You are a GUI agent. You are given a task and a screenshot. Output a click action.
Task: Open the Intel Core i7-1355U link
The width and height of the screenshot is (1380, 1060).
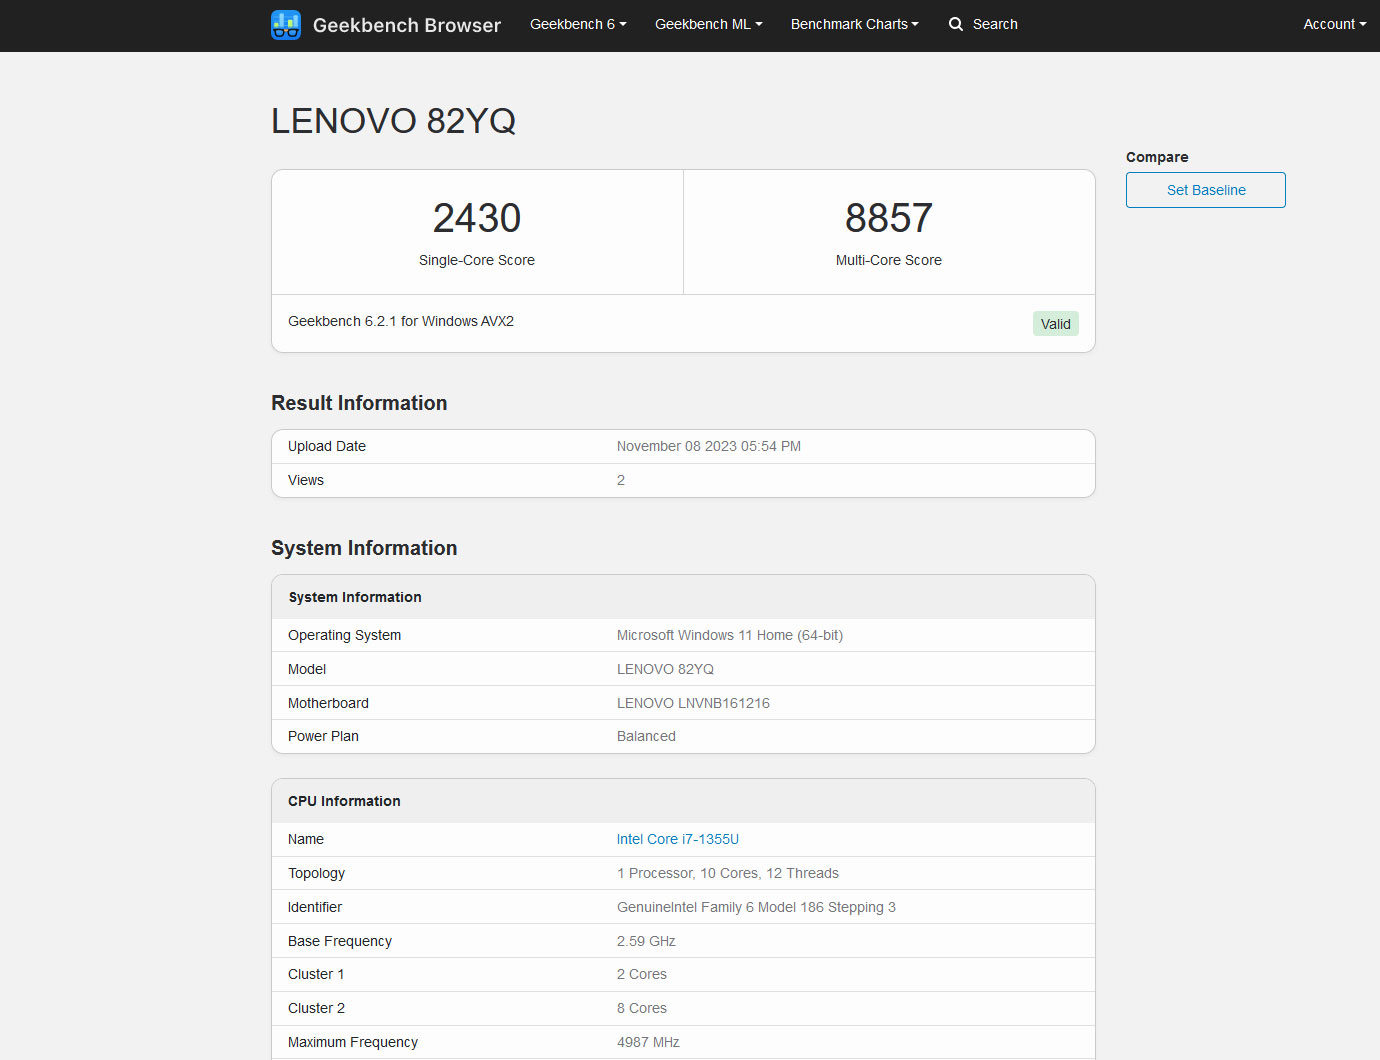click(677, 839)
